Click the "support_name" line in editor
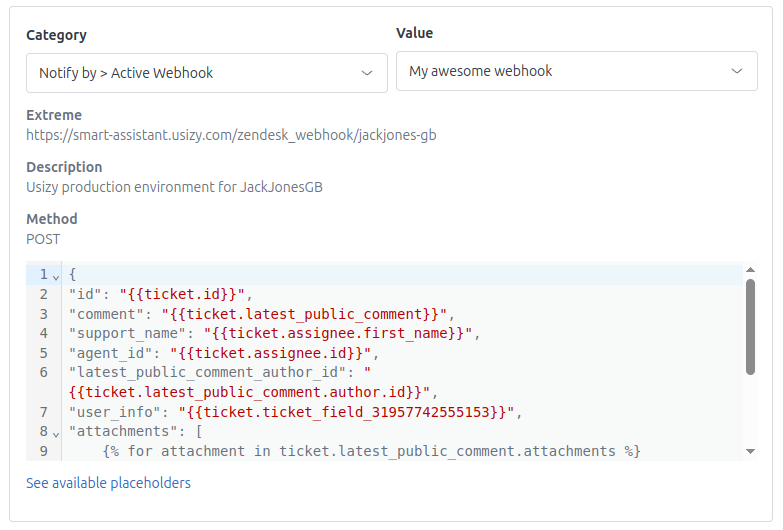Image resolution: width=783 pixels, height=530 pixels. [x=274, y=333]
